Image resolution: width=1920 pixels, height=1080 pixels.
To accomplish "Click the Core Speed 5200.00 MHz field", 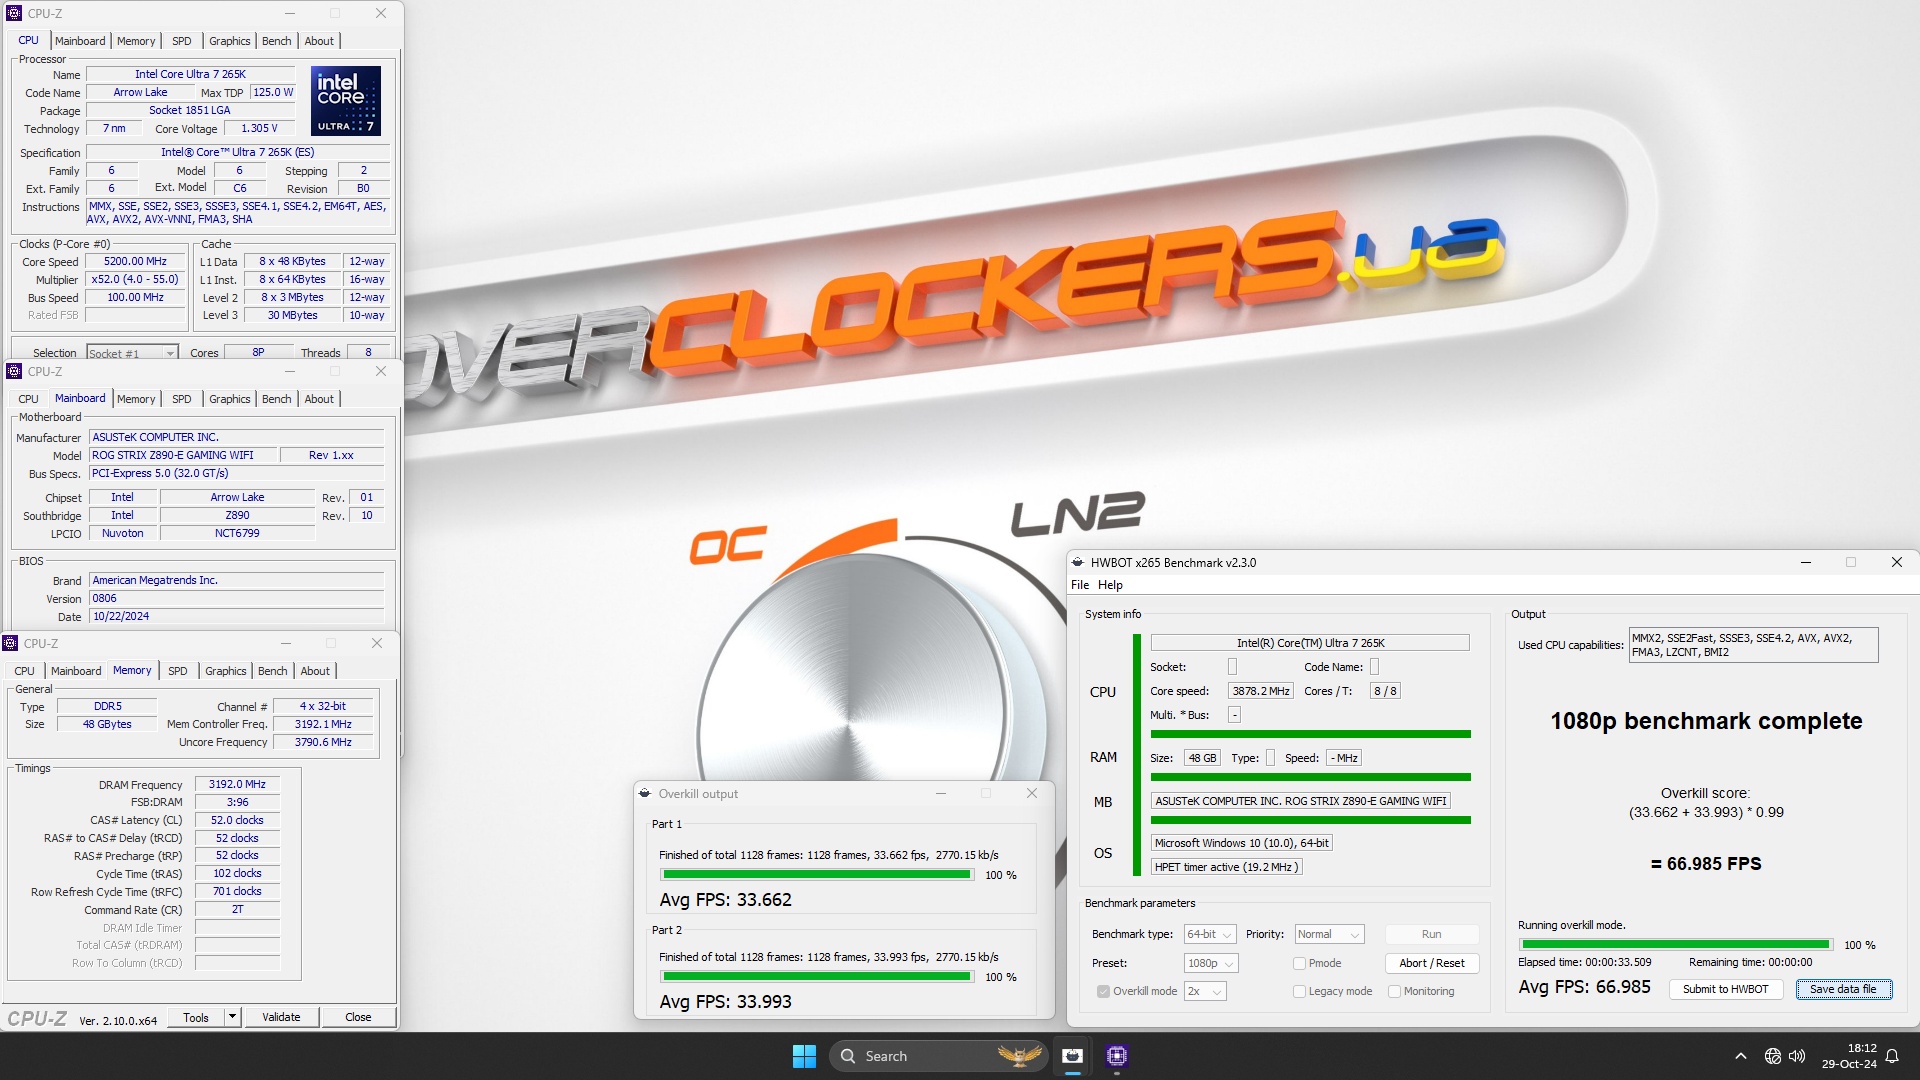I will pos(136,262).
